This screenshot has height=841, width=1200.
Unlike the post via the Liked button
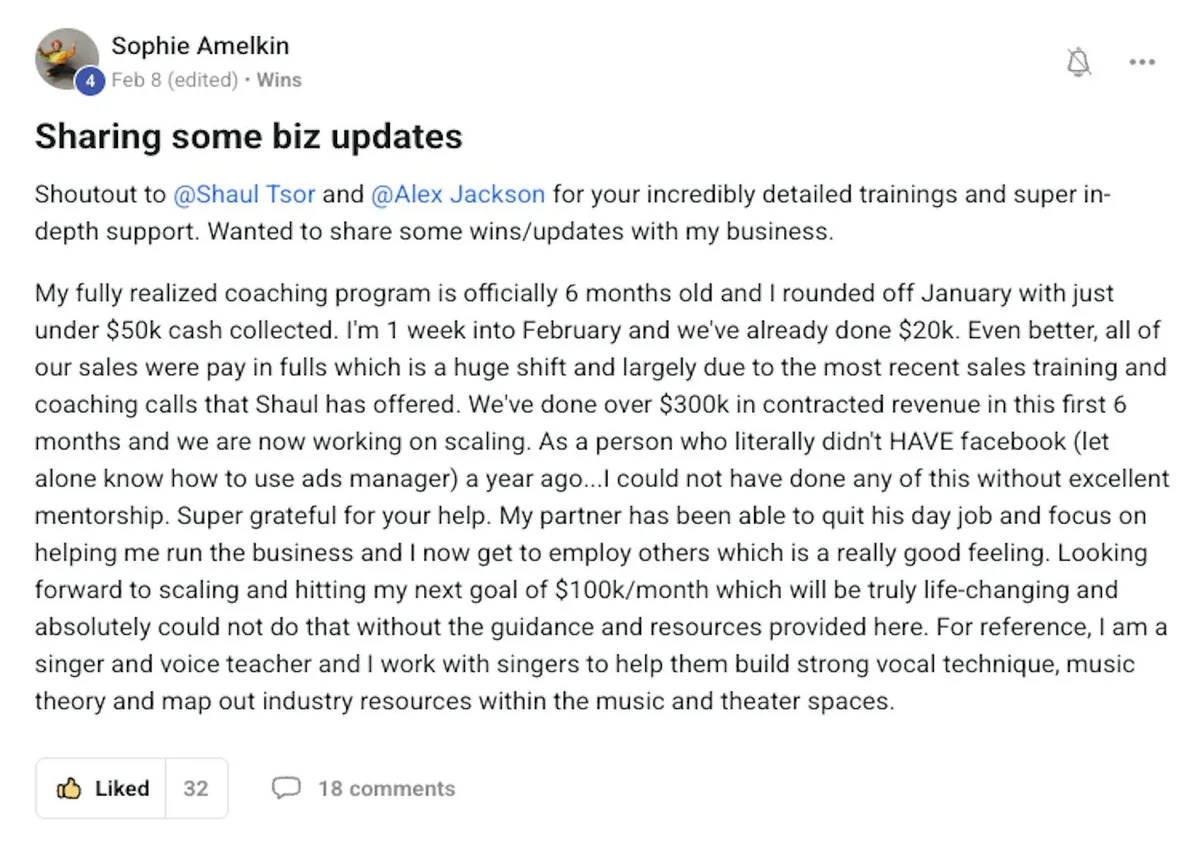100,788
